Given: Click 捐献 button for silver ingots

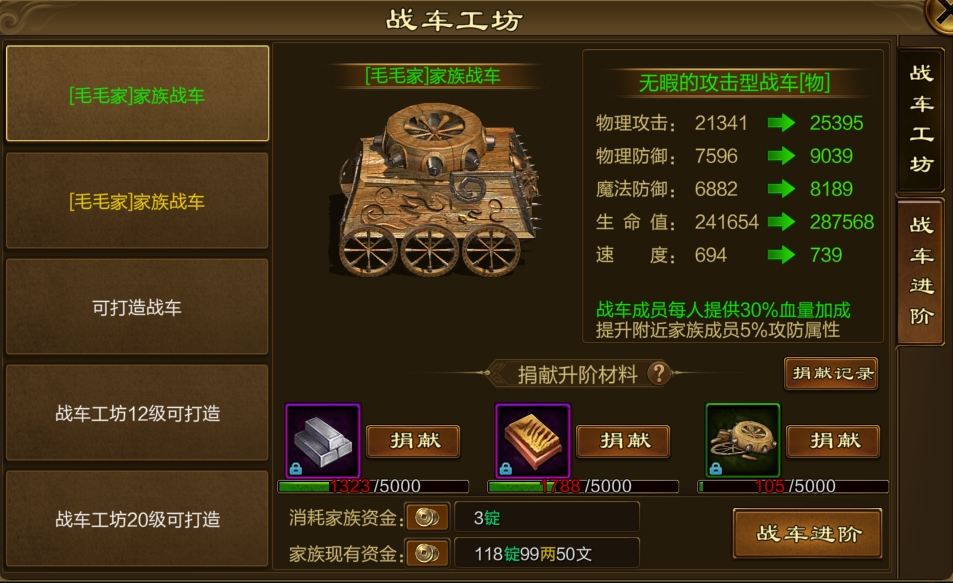Looking at the screenshot, I should pyautogui.click(x=413, y=441).
